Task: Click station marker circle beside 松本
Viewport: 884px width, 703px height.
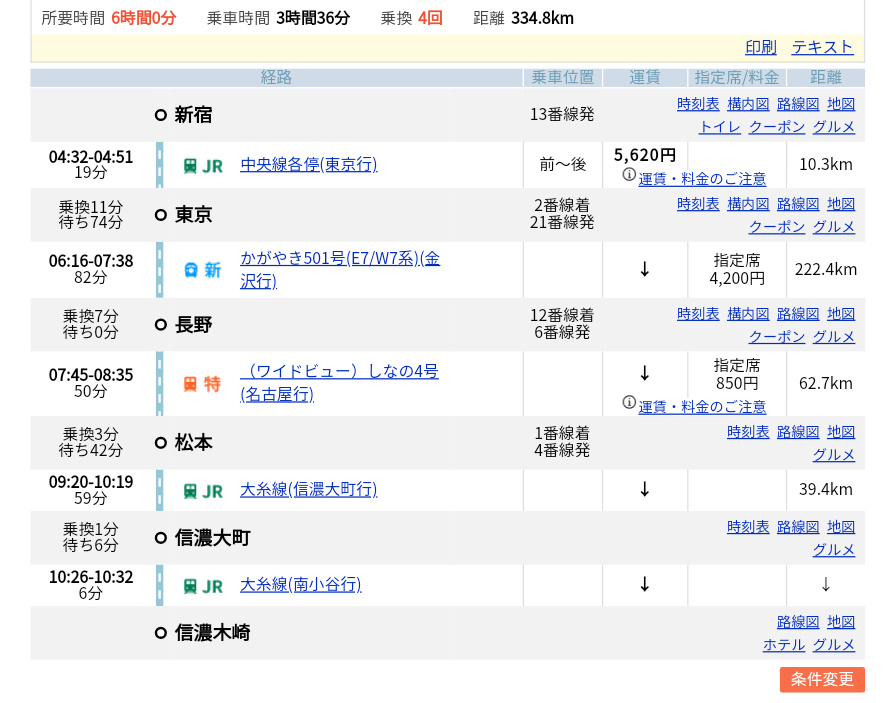Action: click(161, 443)
